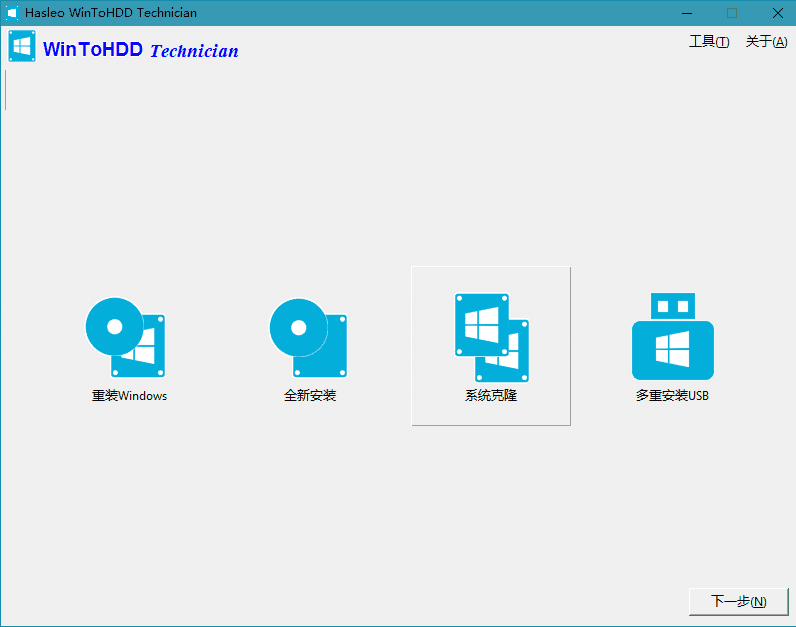The height and width of the screenshot is (627, 796).
Task: Open the 工具(T) menu
Action: [x=708, y=42]
